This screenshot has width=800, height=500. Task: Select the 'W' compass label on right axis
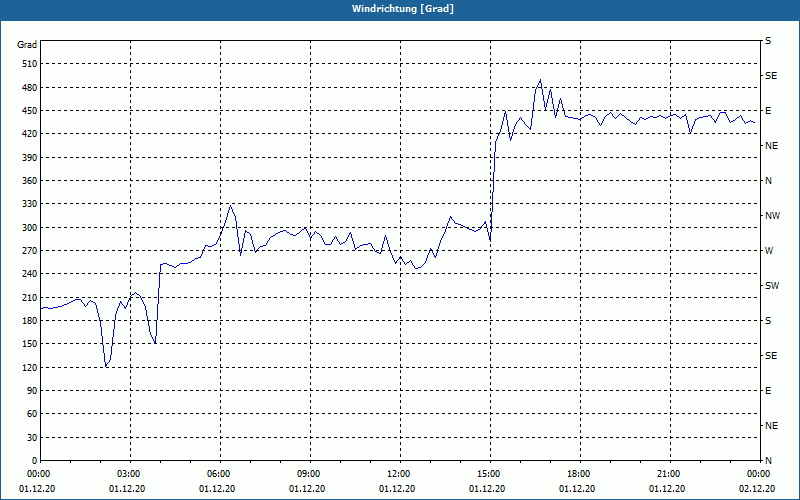coord(769,251)
